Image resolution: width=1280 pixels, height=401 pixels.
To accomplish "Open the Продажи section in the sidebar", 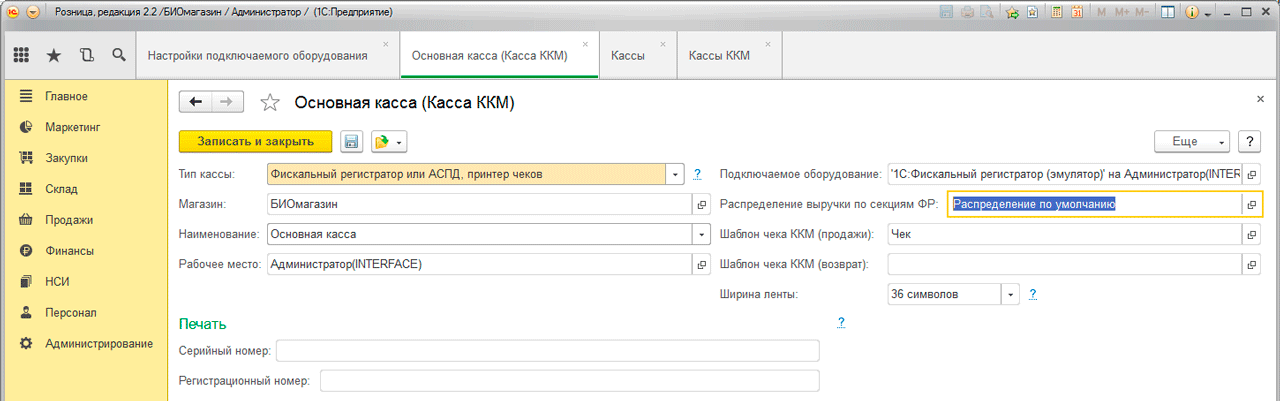I will [69, 220].
